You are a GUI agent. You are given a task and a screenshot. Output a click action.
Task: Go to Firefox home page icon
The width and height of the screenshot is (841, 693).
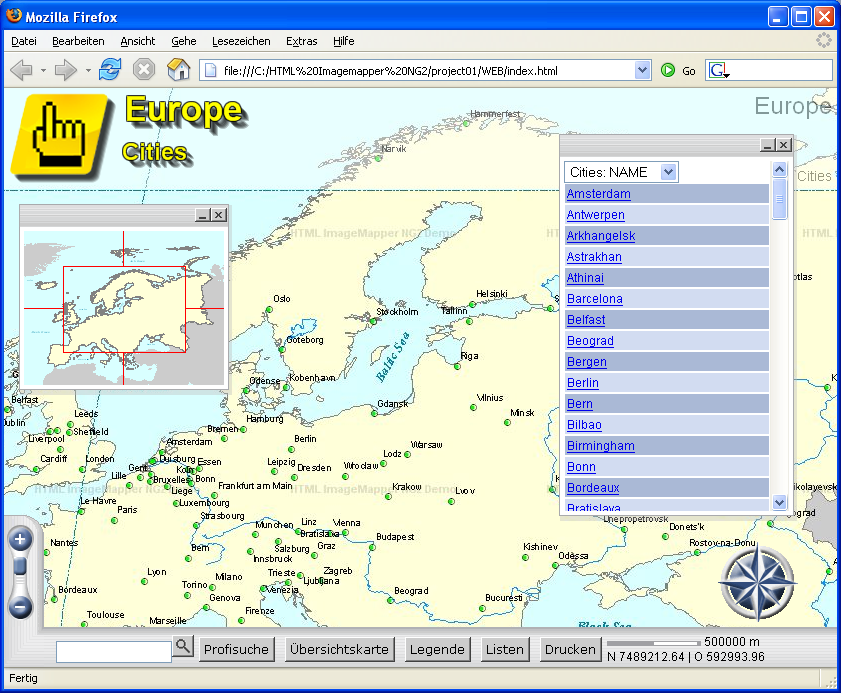pos(178,70)
